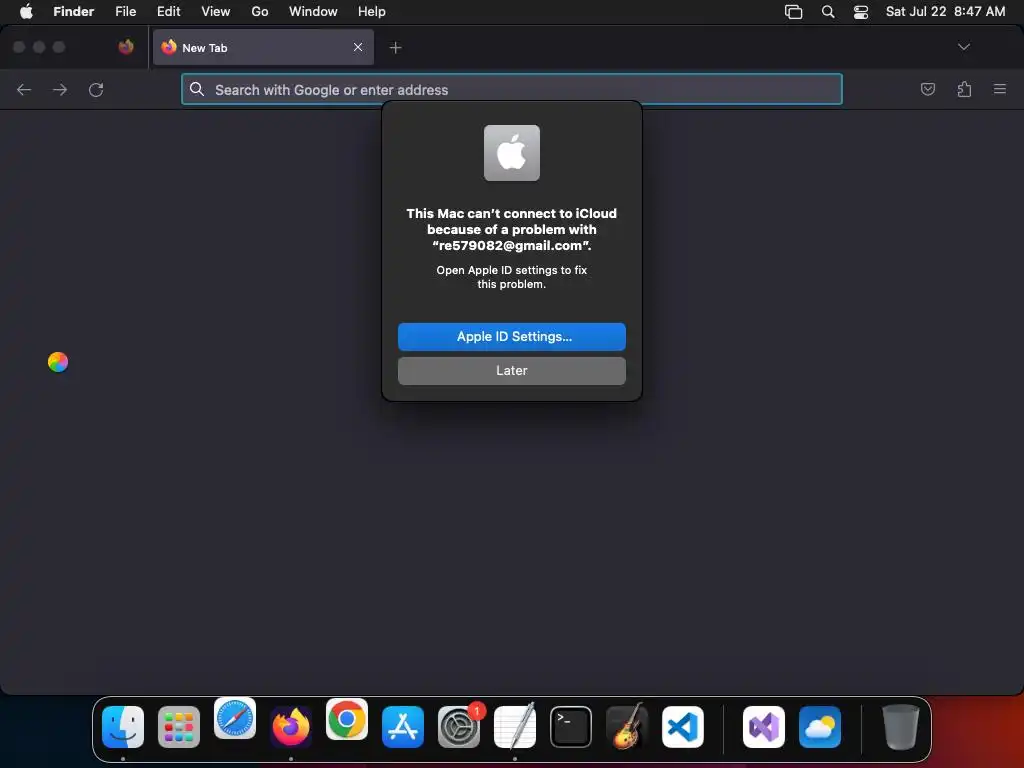
Task: Open TextEdit from the Dock
Action: pyautogui.click(x=515, y=726)
